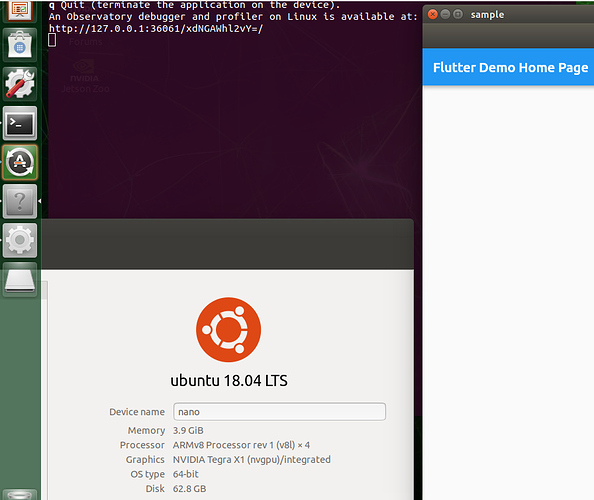Open System Settings gear dock icon
This screenshot has width=594, height=500.
(20, 240)
